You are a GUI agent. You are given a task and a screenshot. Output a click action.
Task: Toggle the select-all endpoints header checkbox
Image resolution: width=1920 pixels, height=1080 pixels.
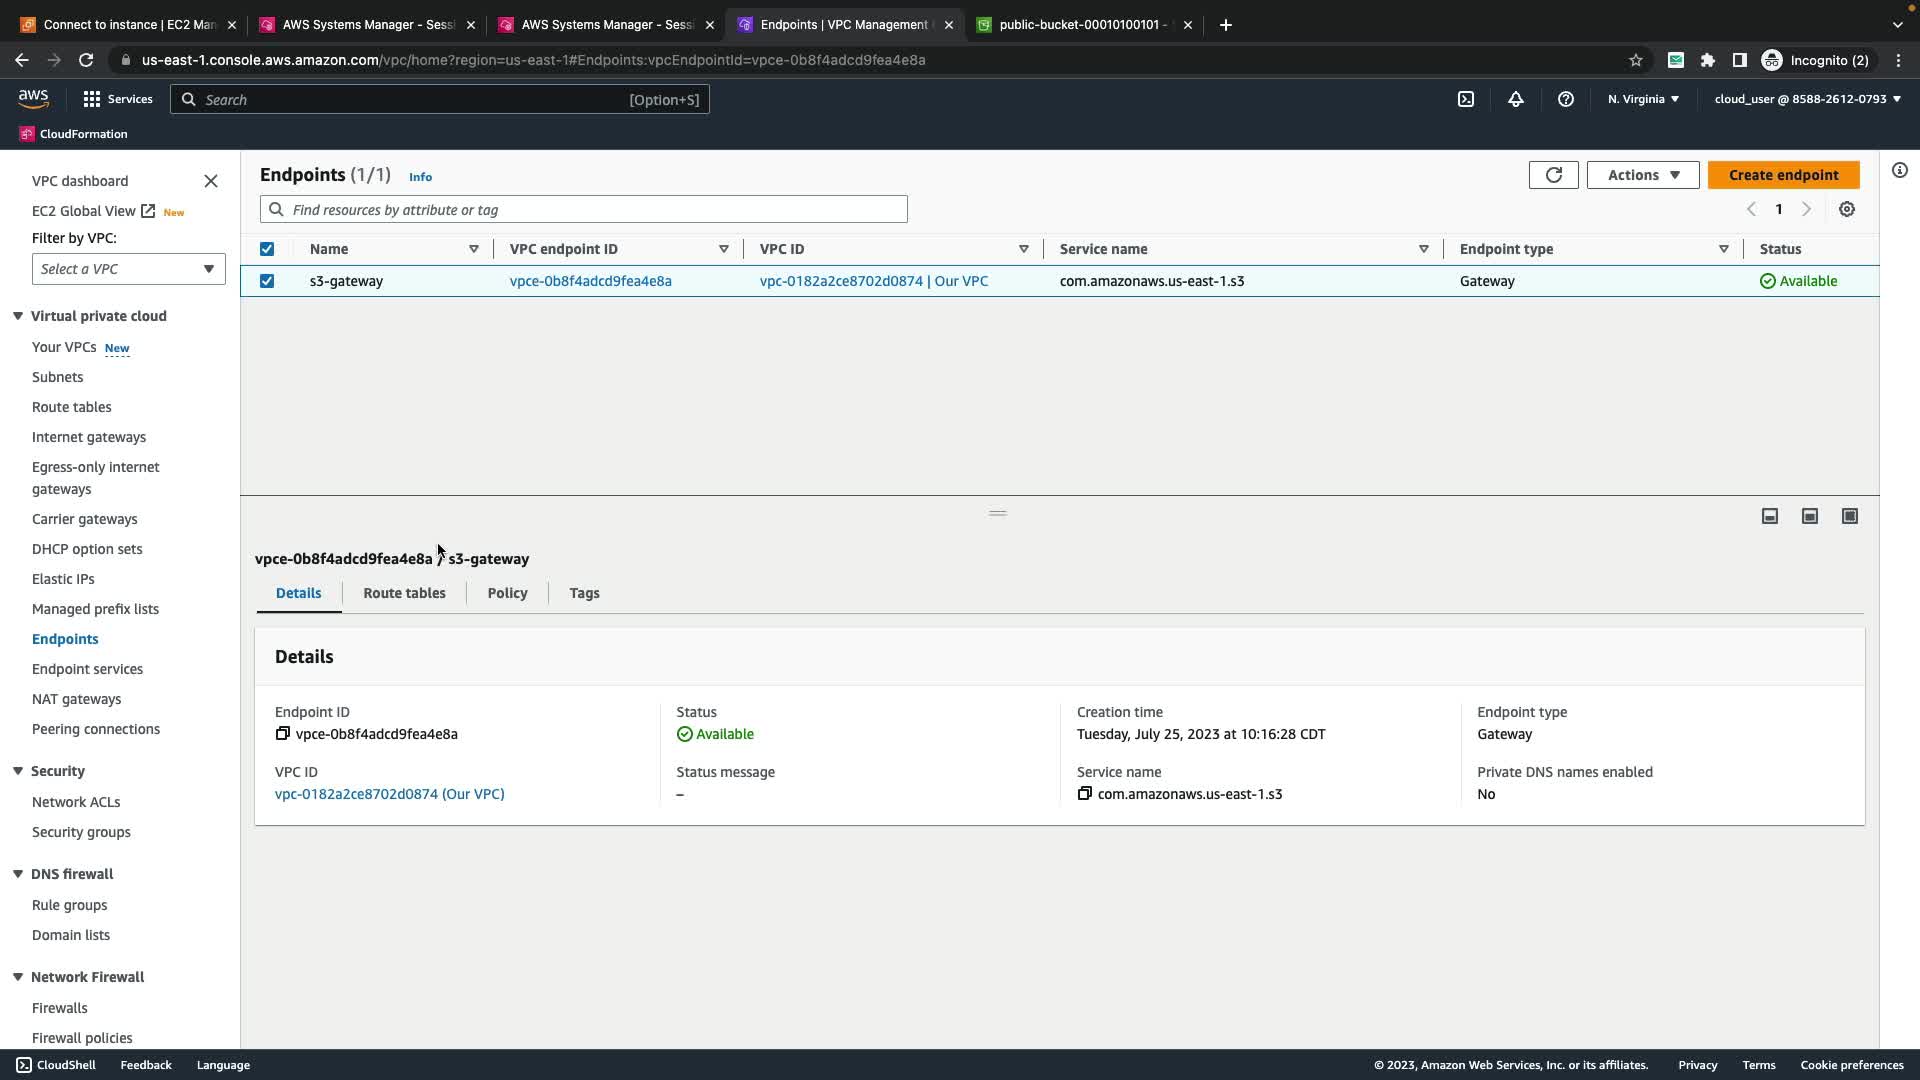[267, 249]
